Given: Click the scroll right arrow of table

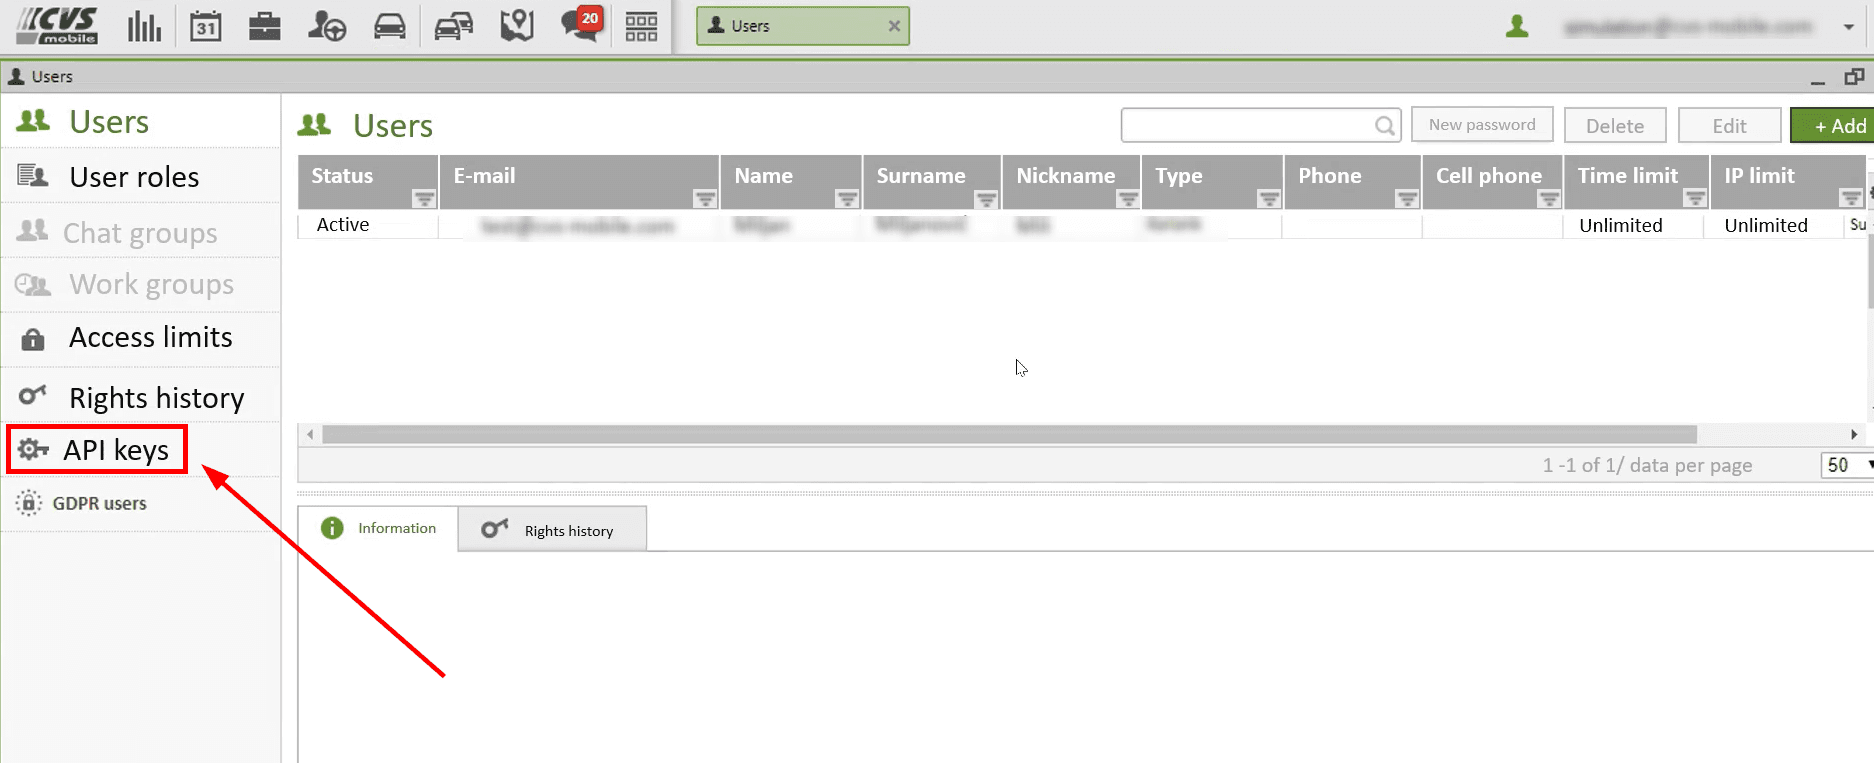Looking at the screenshot, I should 1854,435.
